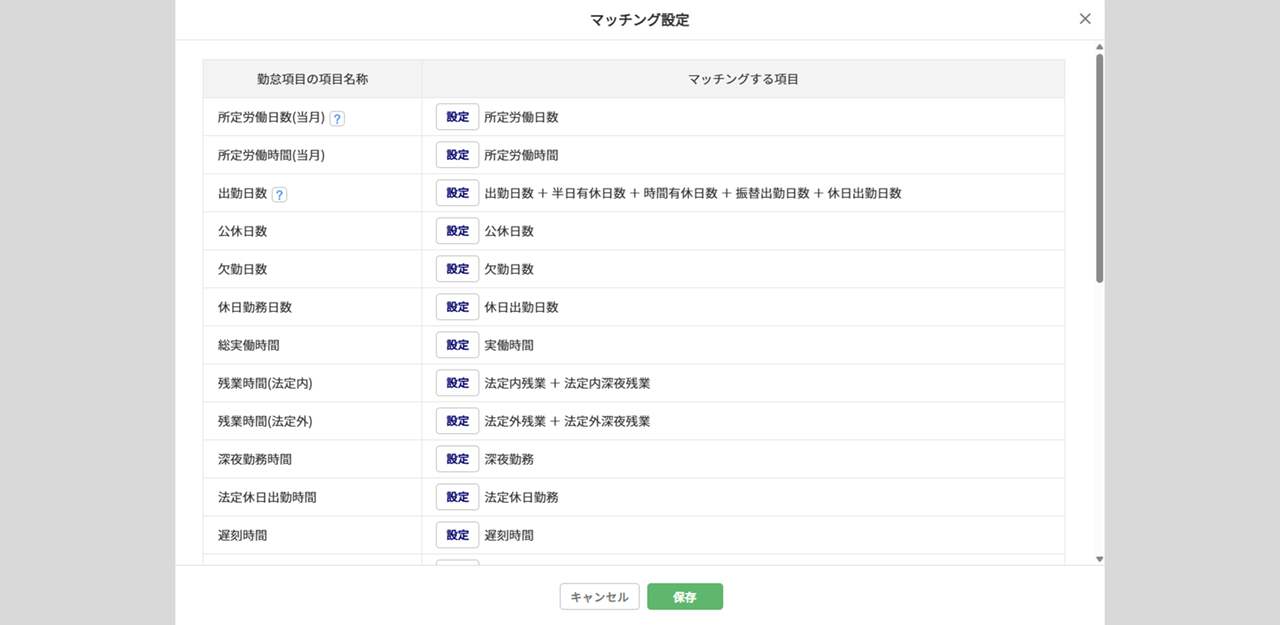Click help icon next to 所定労働日数(当月)
The width and height of the screenshot is (1280, 625).
337,118
